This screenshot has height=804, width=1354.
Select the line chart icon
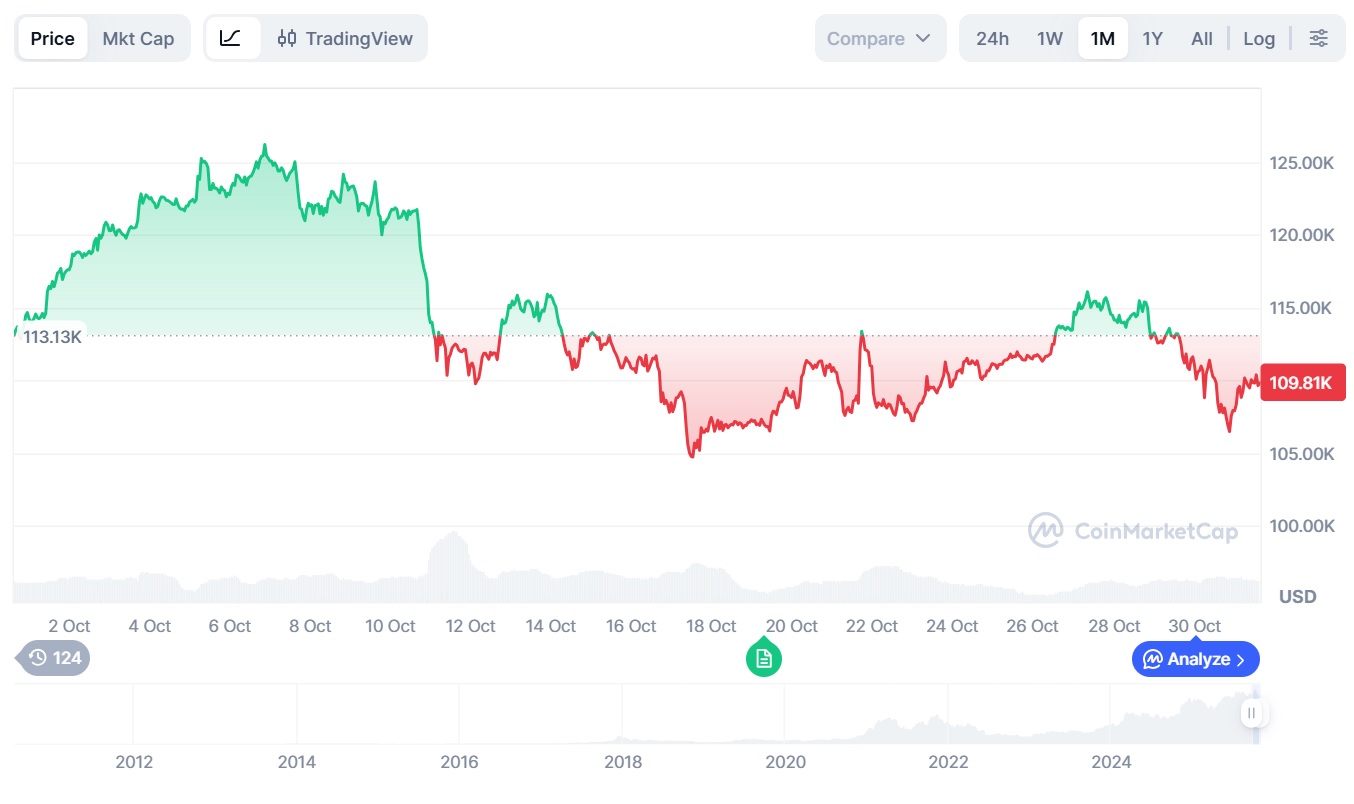(x=231, y=39)
